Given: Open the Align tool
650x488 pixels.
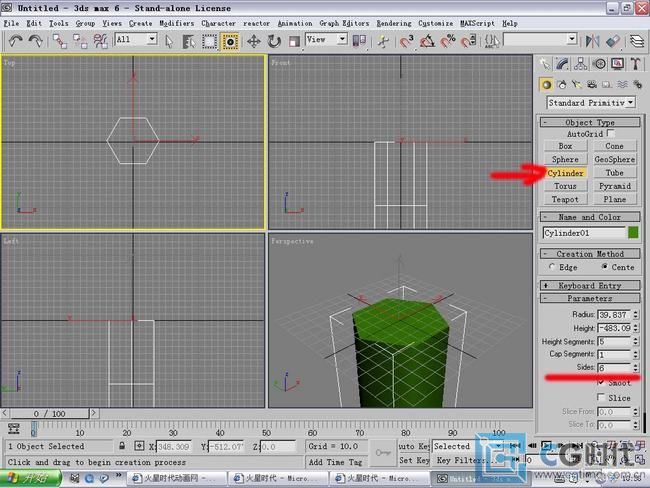Looking at the screenshot, I should (613, 41).
